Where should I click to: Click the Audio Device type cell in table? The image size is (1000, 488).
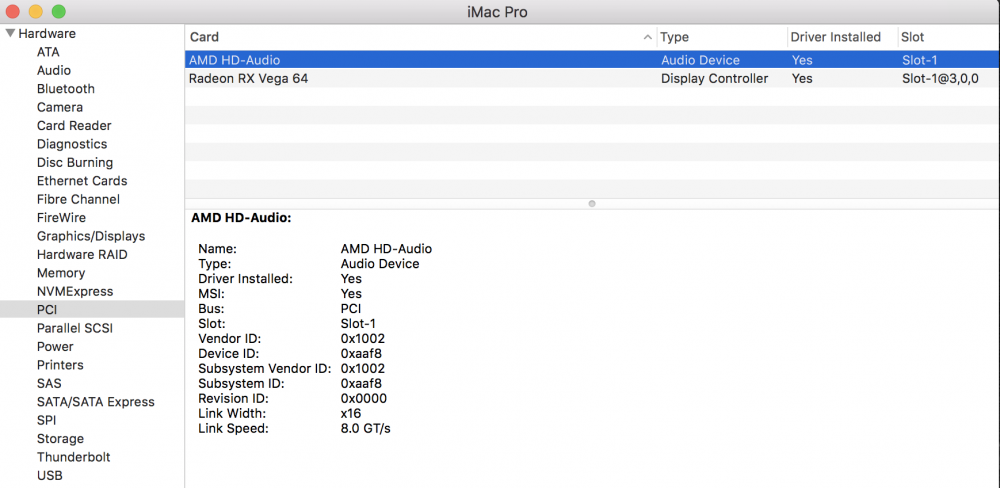(x=700, y=60)
